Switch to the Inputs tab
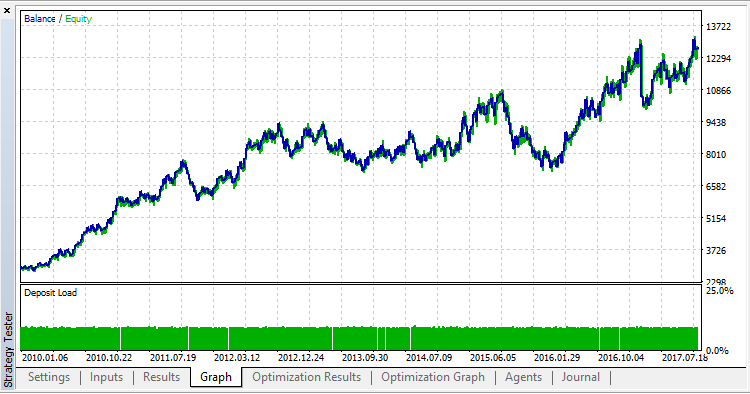Image resolution: width=750 pixels, height=394 pixels. [x=106, y=377]
